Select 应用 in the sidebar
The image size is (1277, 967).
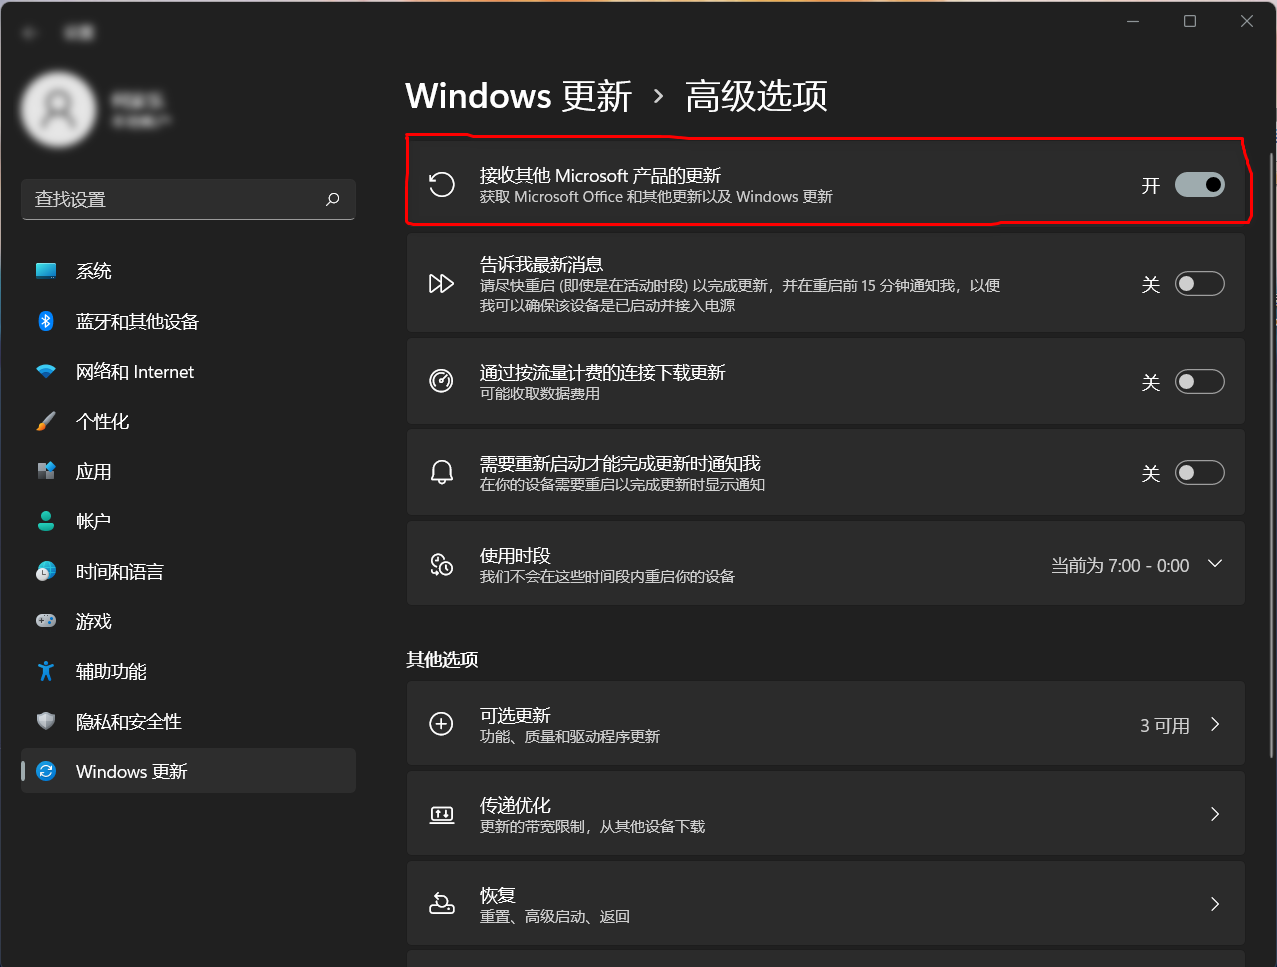[188, 471]
